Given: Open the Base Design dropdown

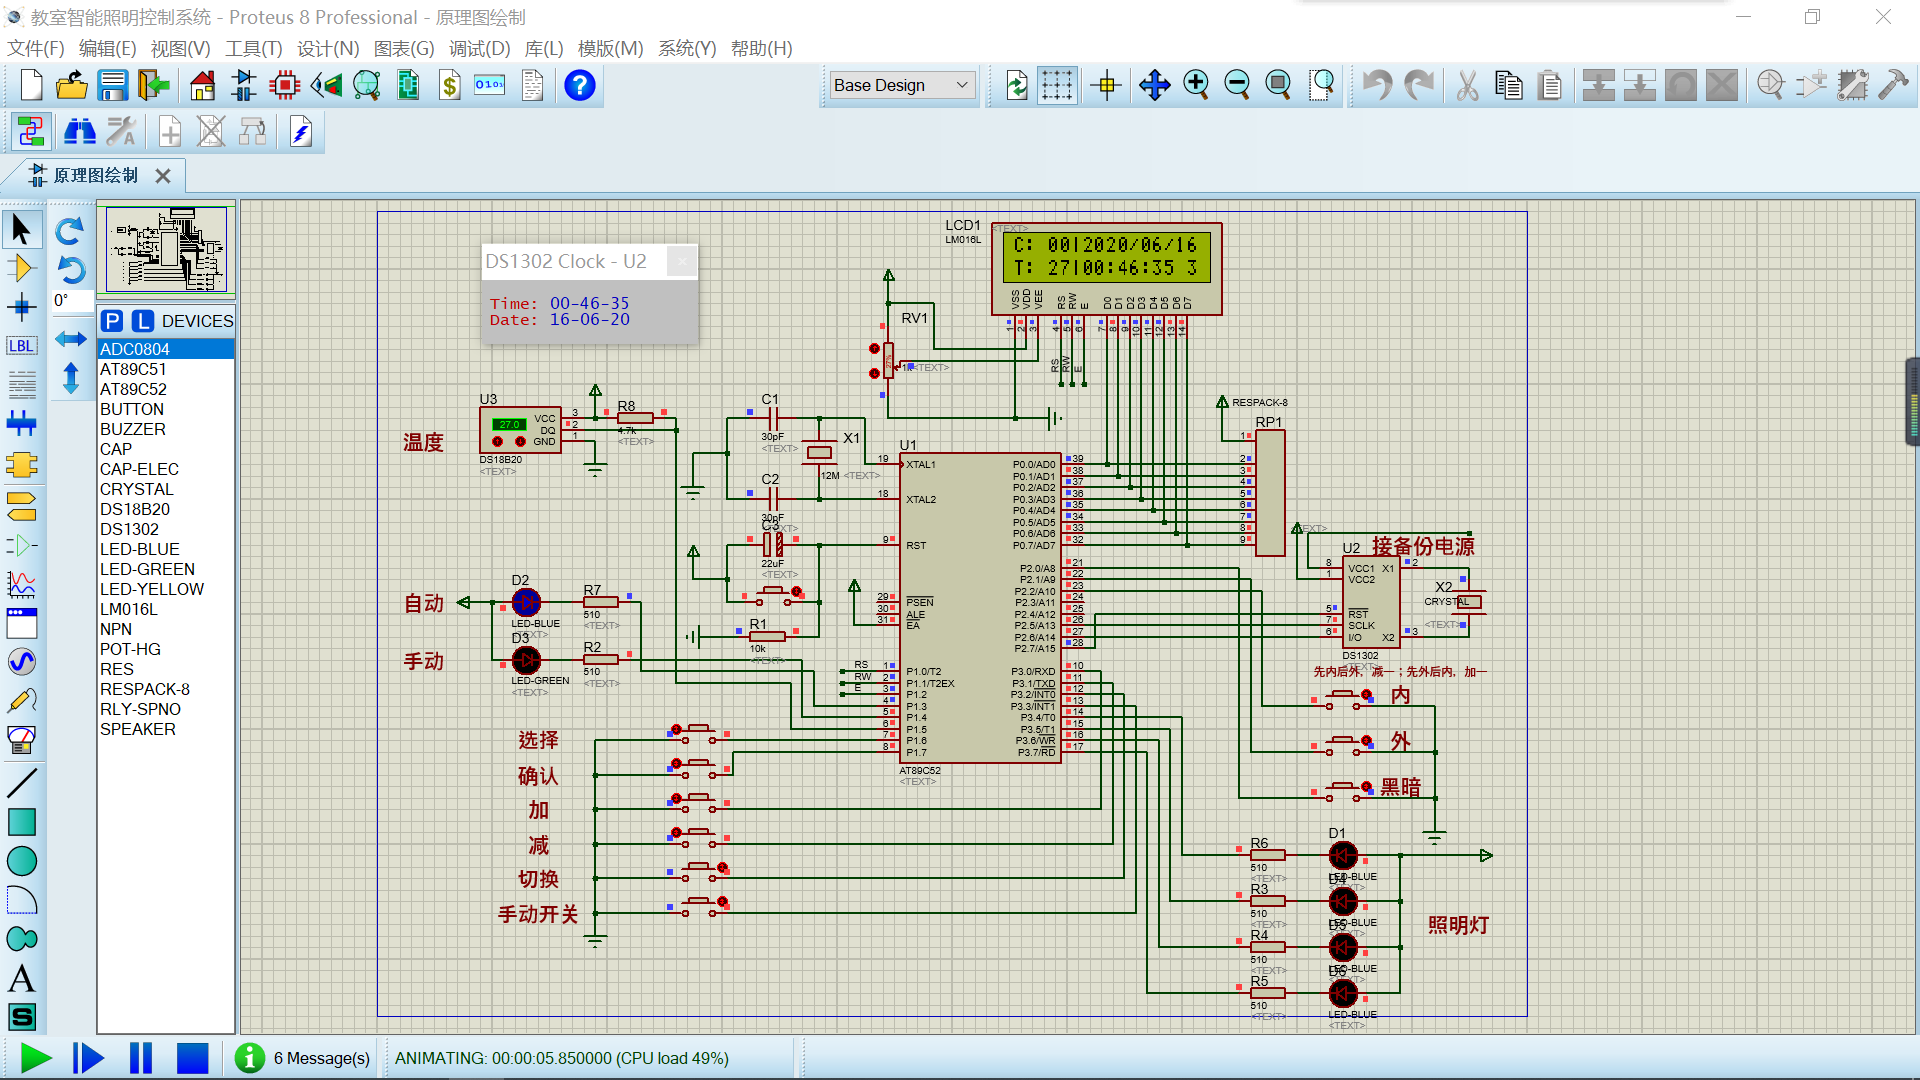Looking at the screenshot, I should point(902,85).
